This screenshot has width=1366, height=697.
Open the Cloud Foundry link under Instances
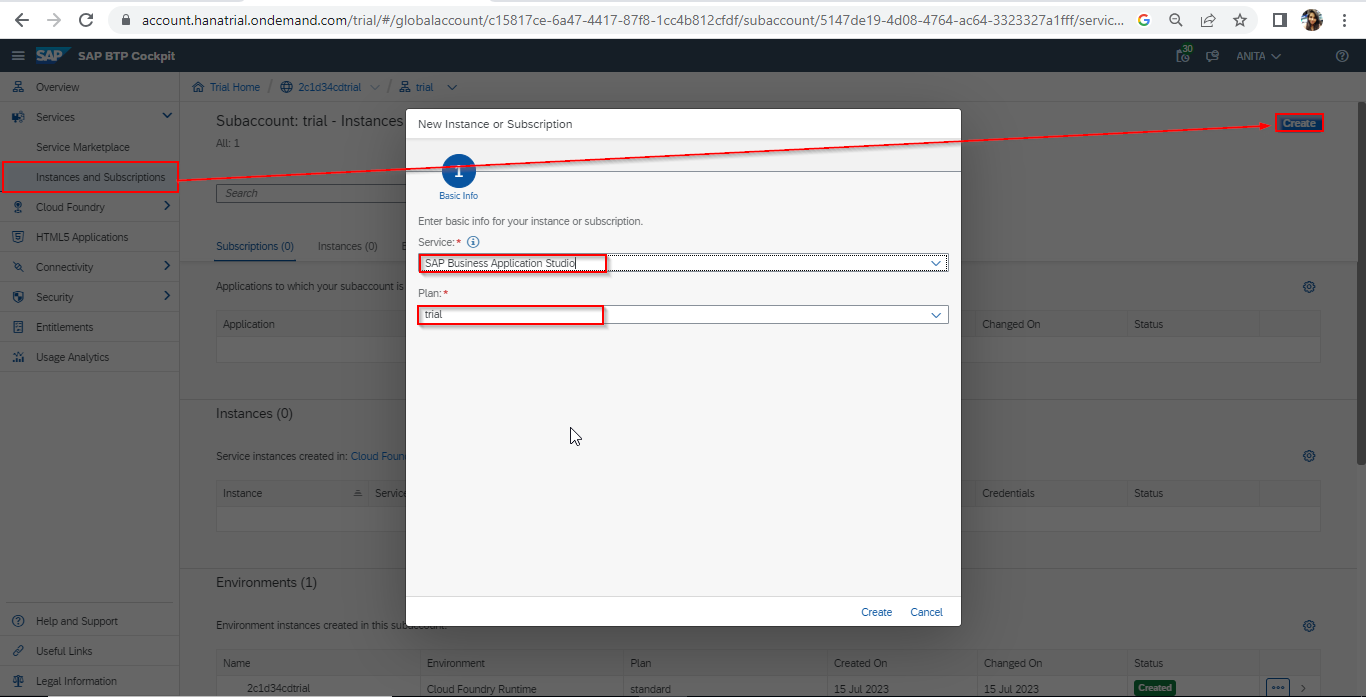click(x=378, y=456)
